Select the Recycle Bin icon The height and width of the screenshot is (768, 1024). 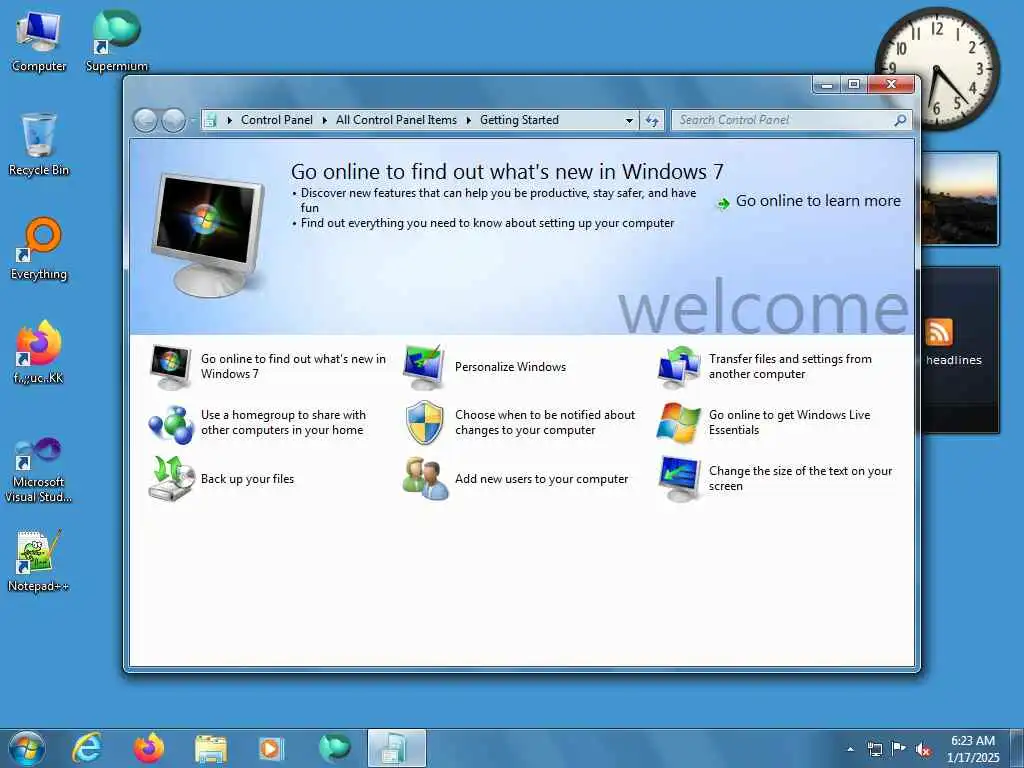39,145
